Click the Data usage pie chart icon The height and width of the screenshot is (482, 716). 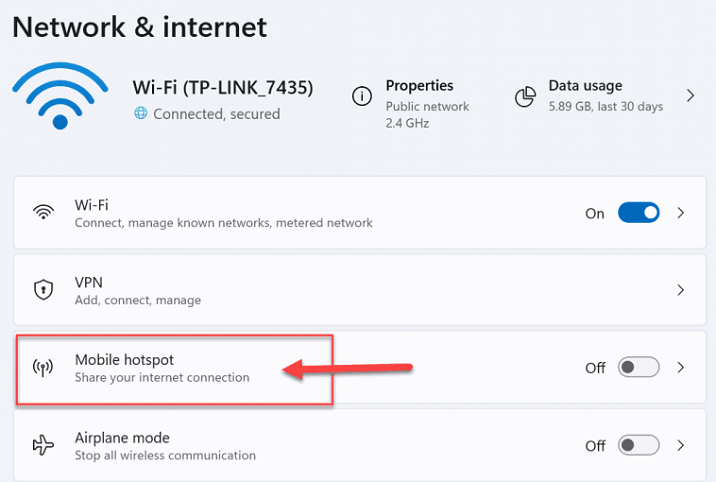(x=525, y=96)
